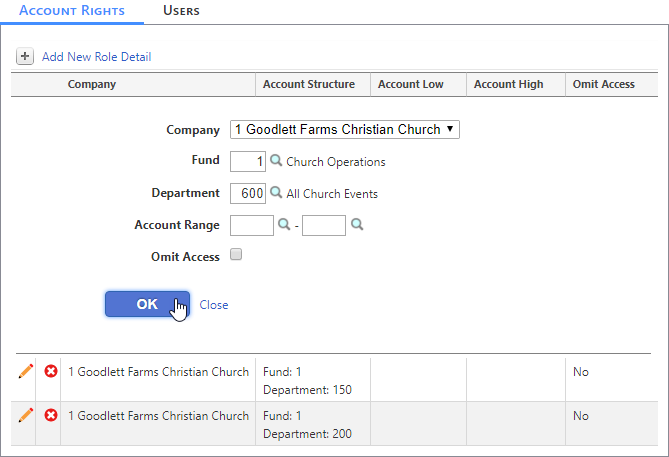This screenshot has height=457, width=669.
Task: Edit the Department 200 row pencil icon
Action: click(x=25, y=415)
